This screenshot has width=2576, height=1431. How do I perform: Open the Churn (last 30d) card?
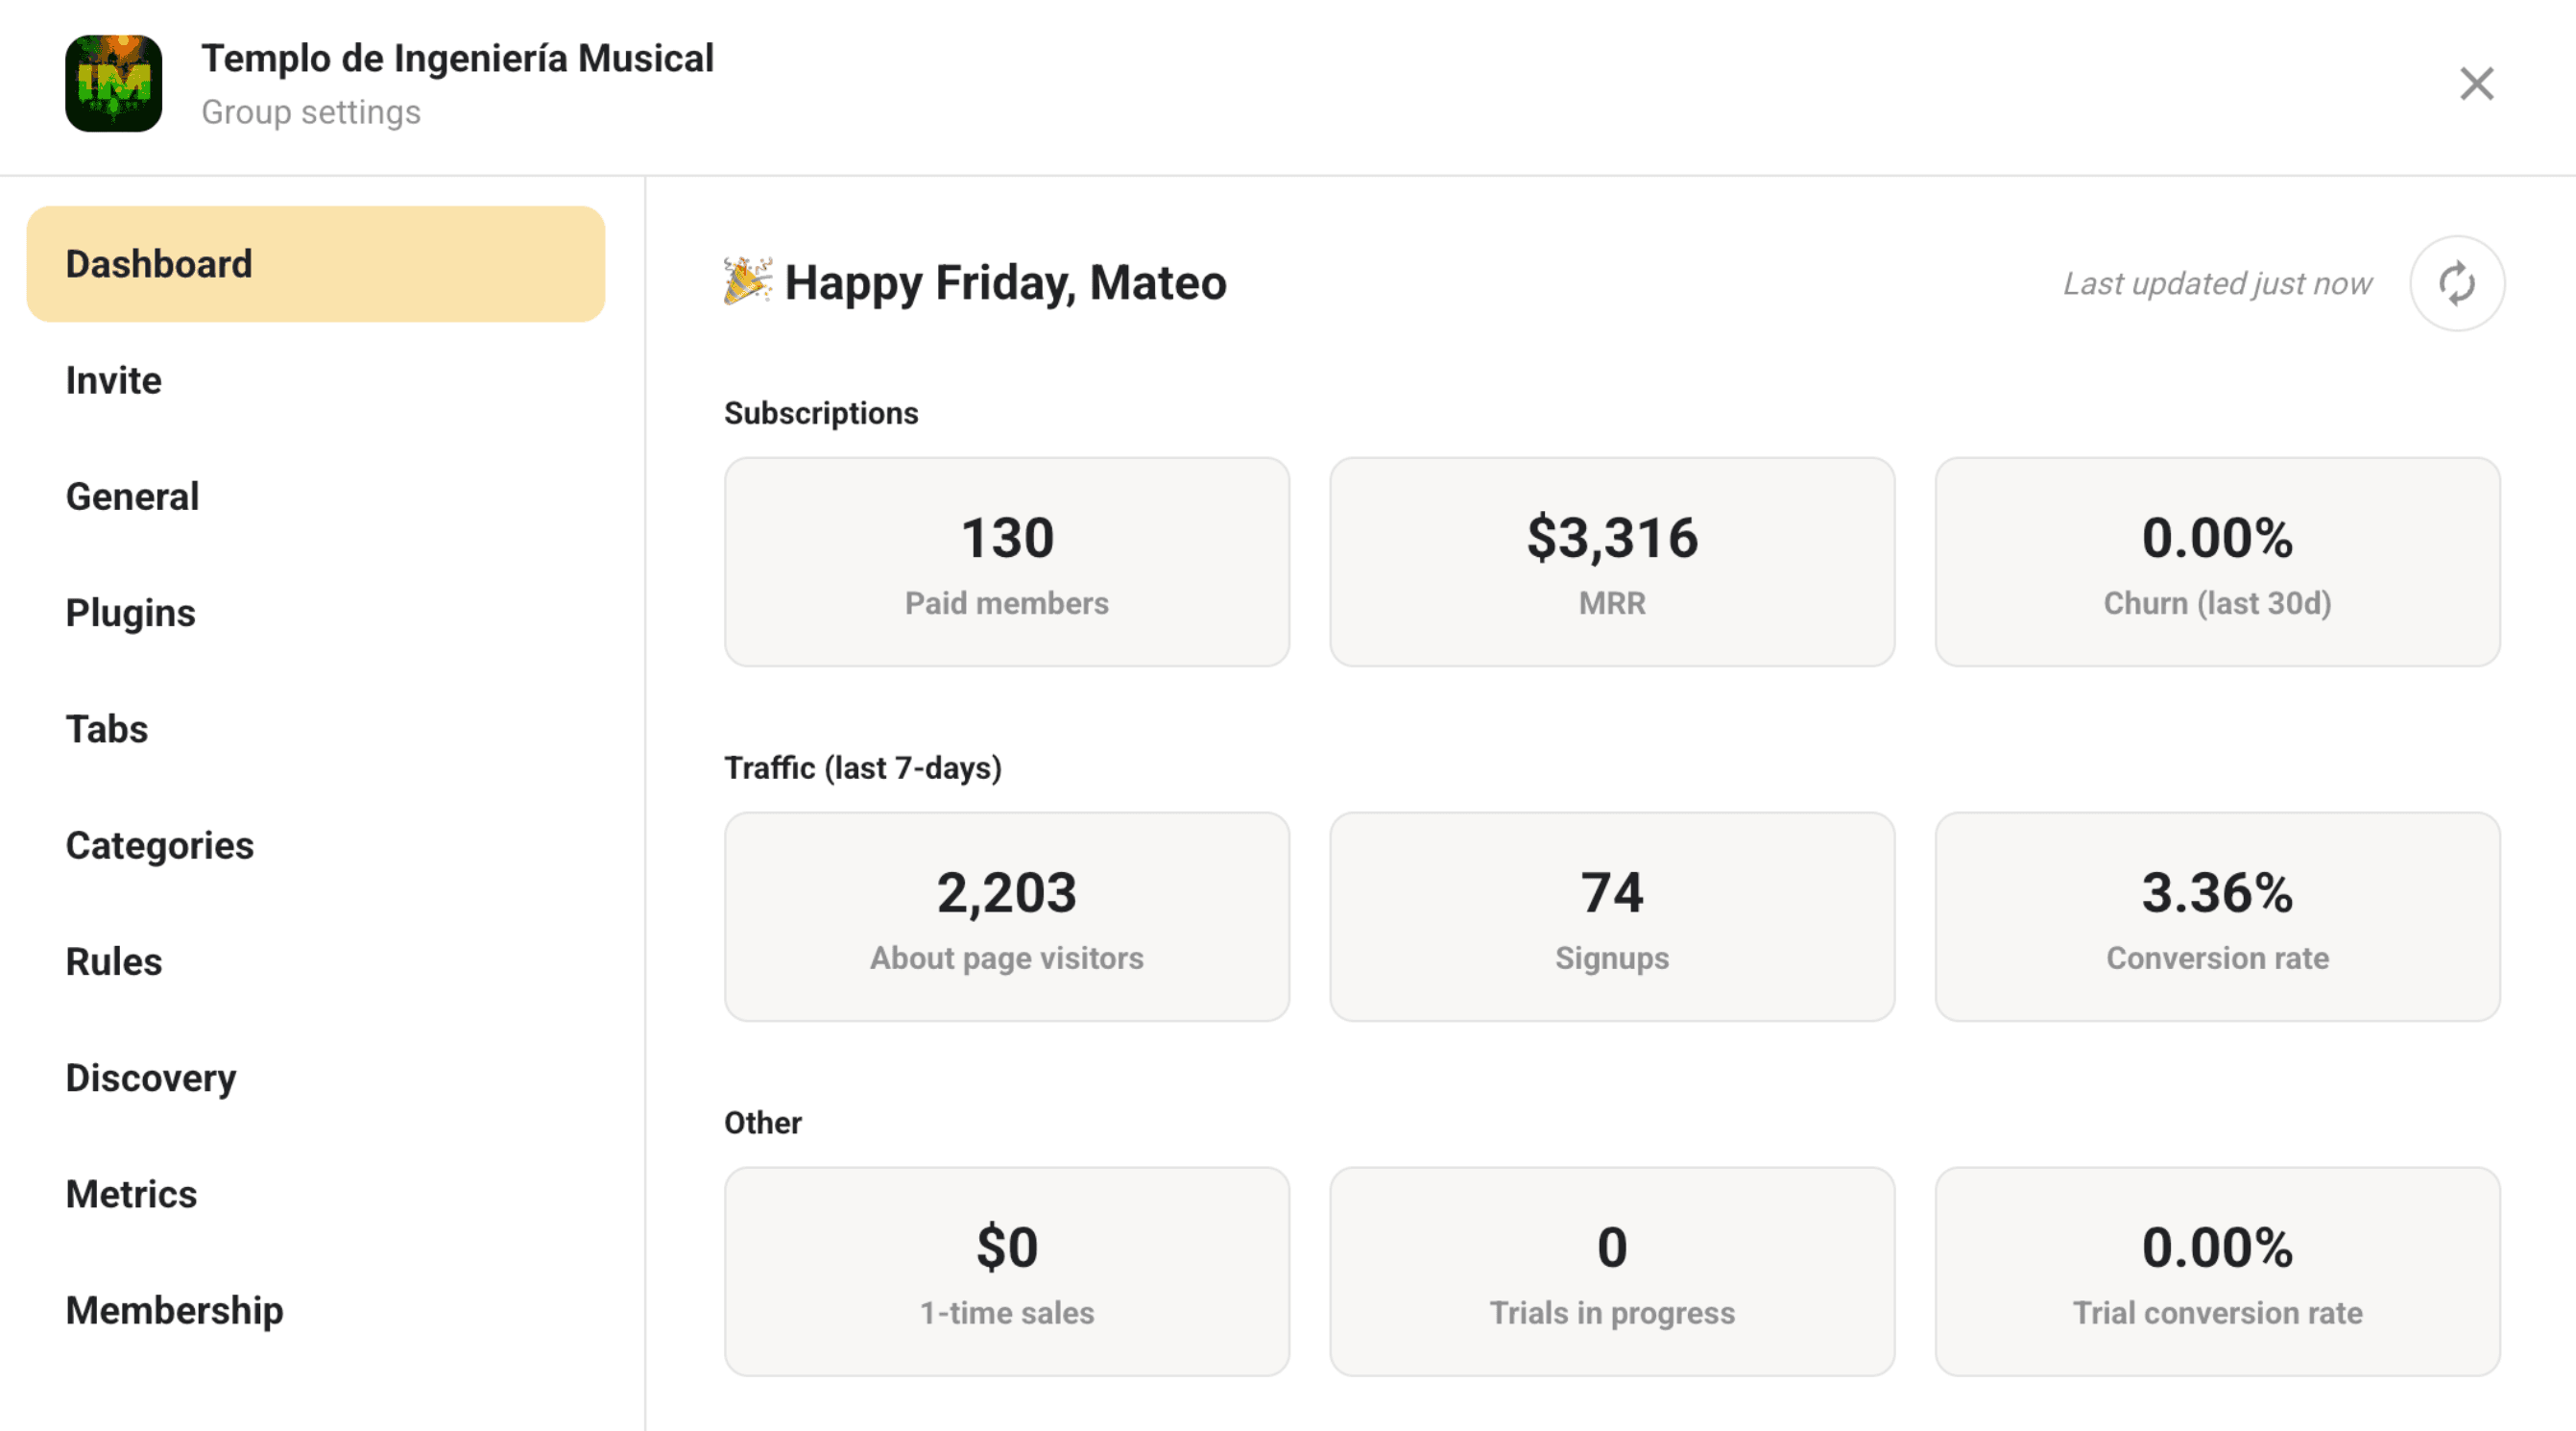coord(2216,562)
